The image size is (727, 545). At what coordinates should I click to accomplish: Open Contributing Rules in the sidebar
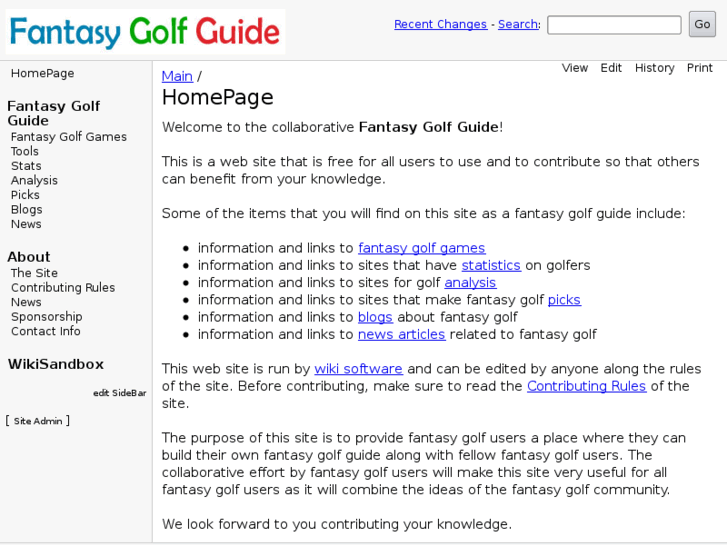[x=63, y=288]
